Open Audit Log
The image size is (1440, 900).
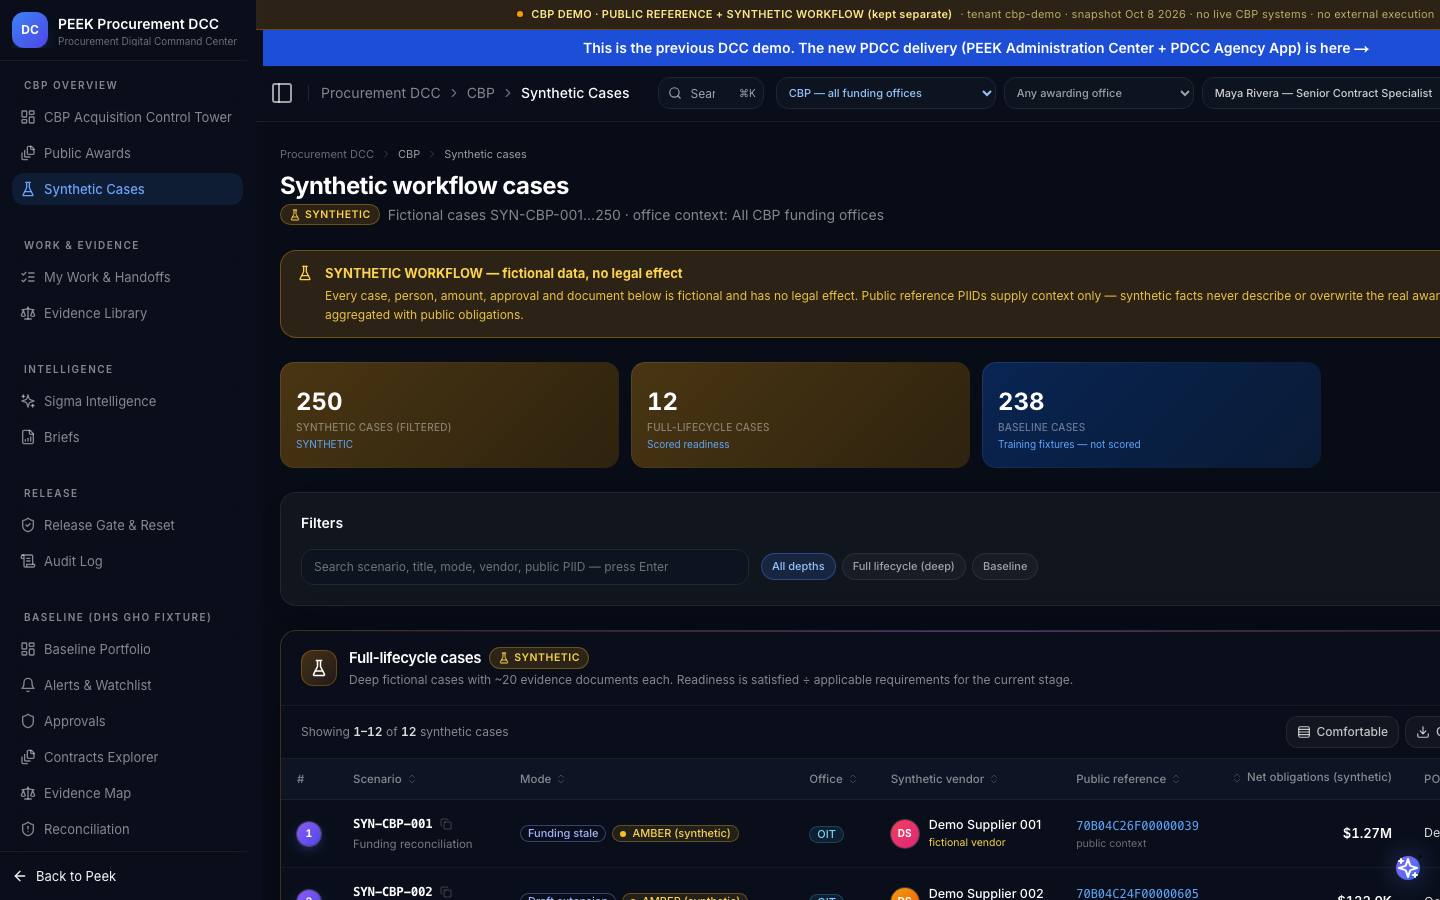(x=127, y=561)
